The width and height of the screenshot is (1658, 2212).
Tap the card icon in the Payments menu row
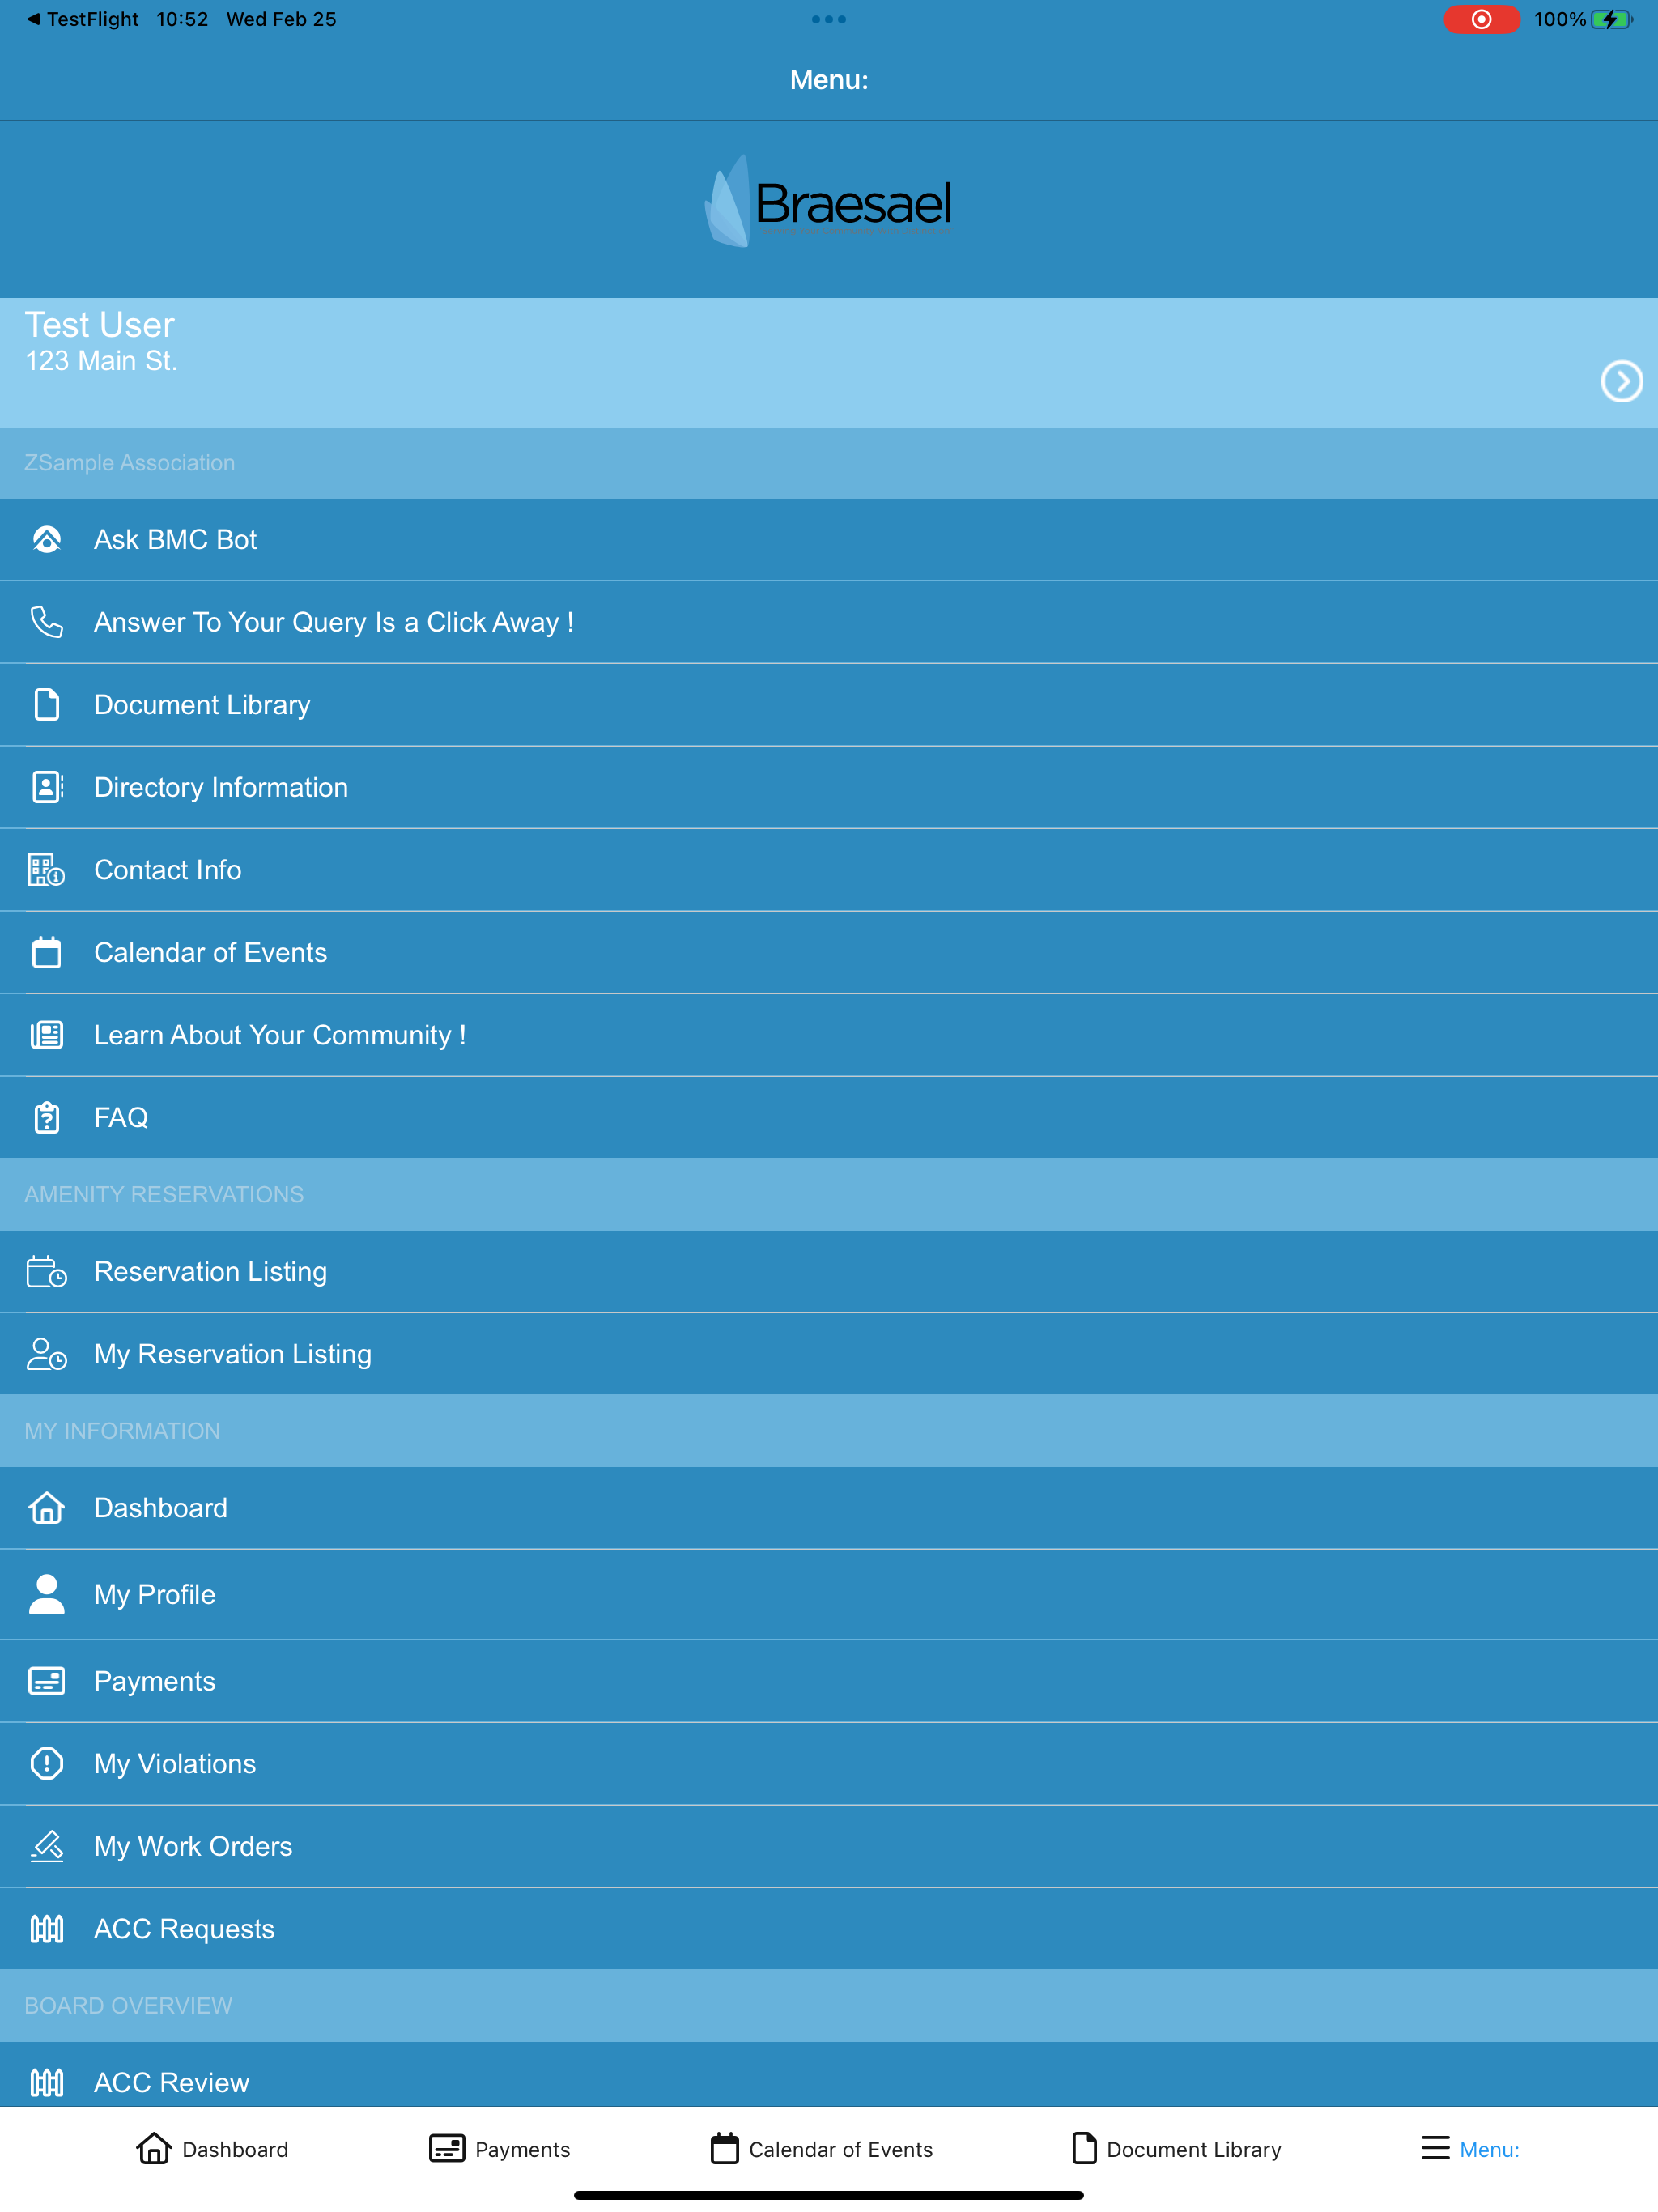[47, 1681]
